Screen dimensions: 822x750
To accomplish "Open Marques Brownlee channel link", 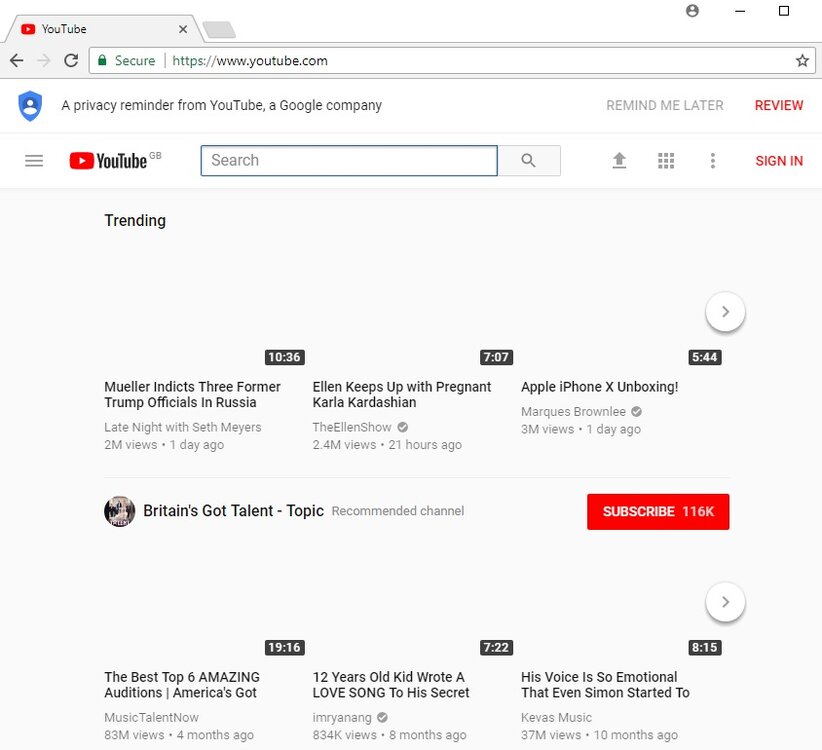I will pos(573,411).
